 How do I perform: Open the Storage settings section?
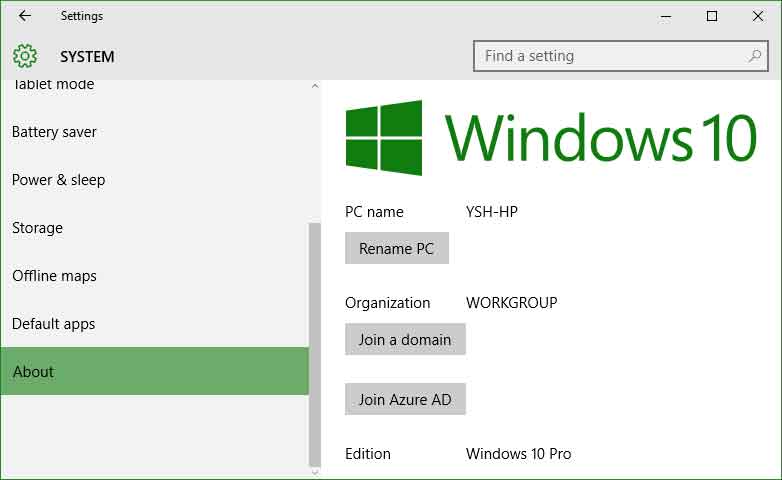(x=37, y=228)
